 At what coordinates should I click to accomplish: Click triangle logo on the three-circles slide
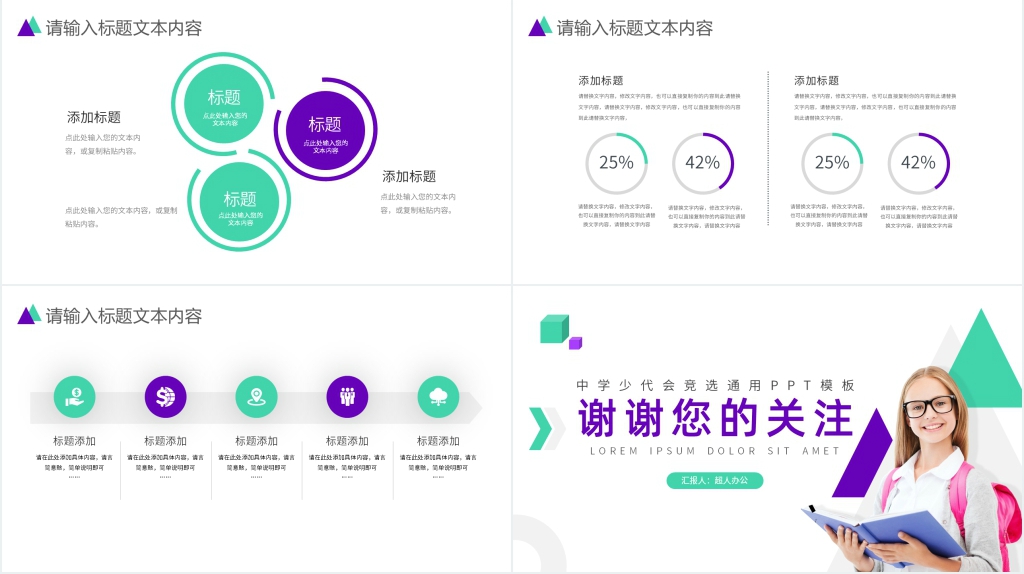point(29,27)
